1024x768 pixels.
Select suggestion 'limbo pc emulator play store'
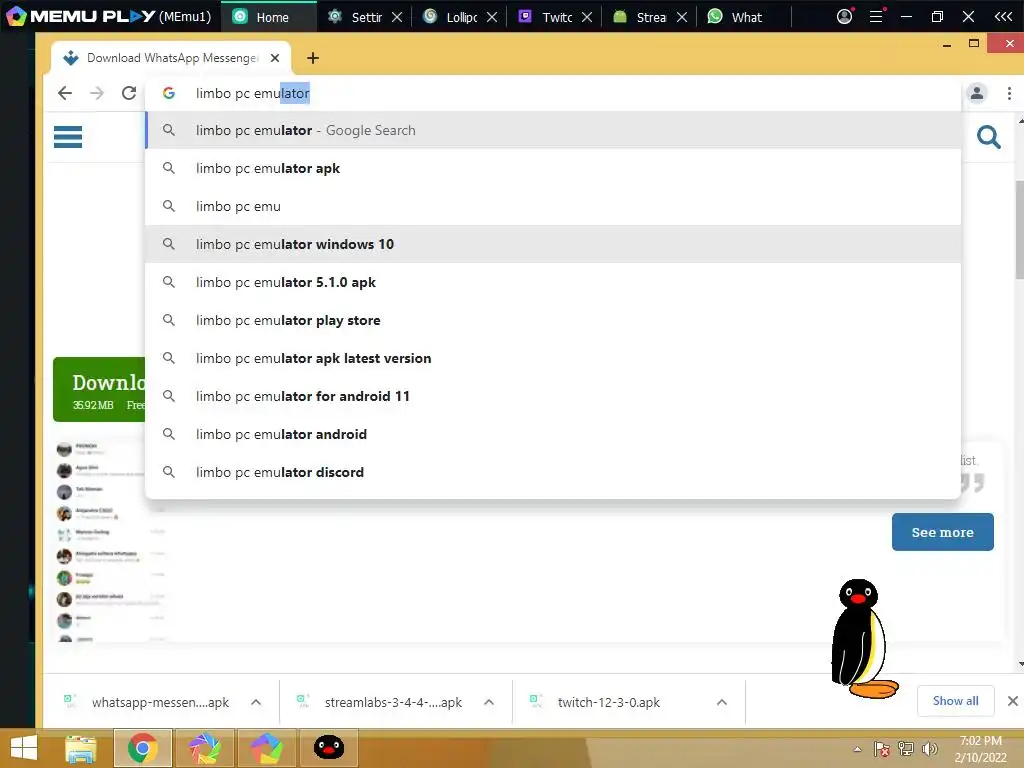[x=552, y=320]
